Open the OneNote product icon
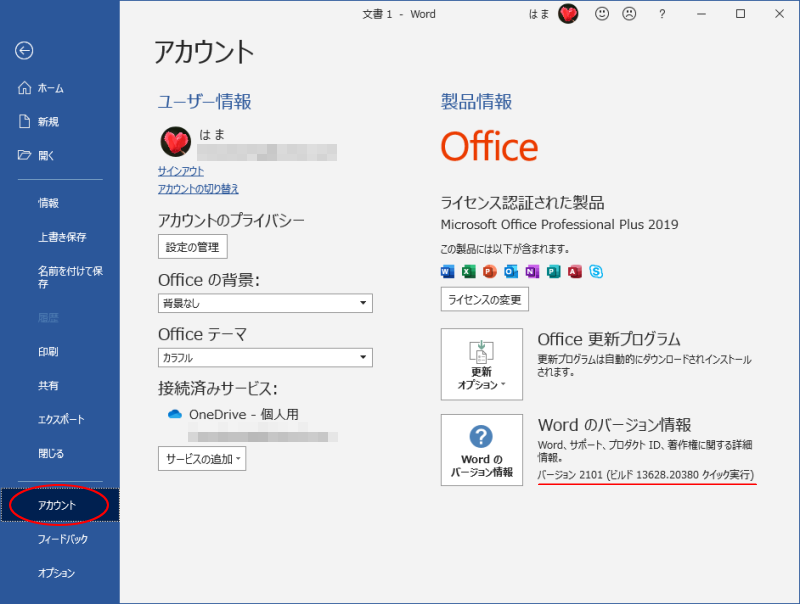This screenshot has height=604, width=800. coord(531,271)
